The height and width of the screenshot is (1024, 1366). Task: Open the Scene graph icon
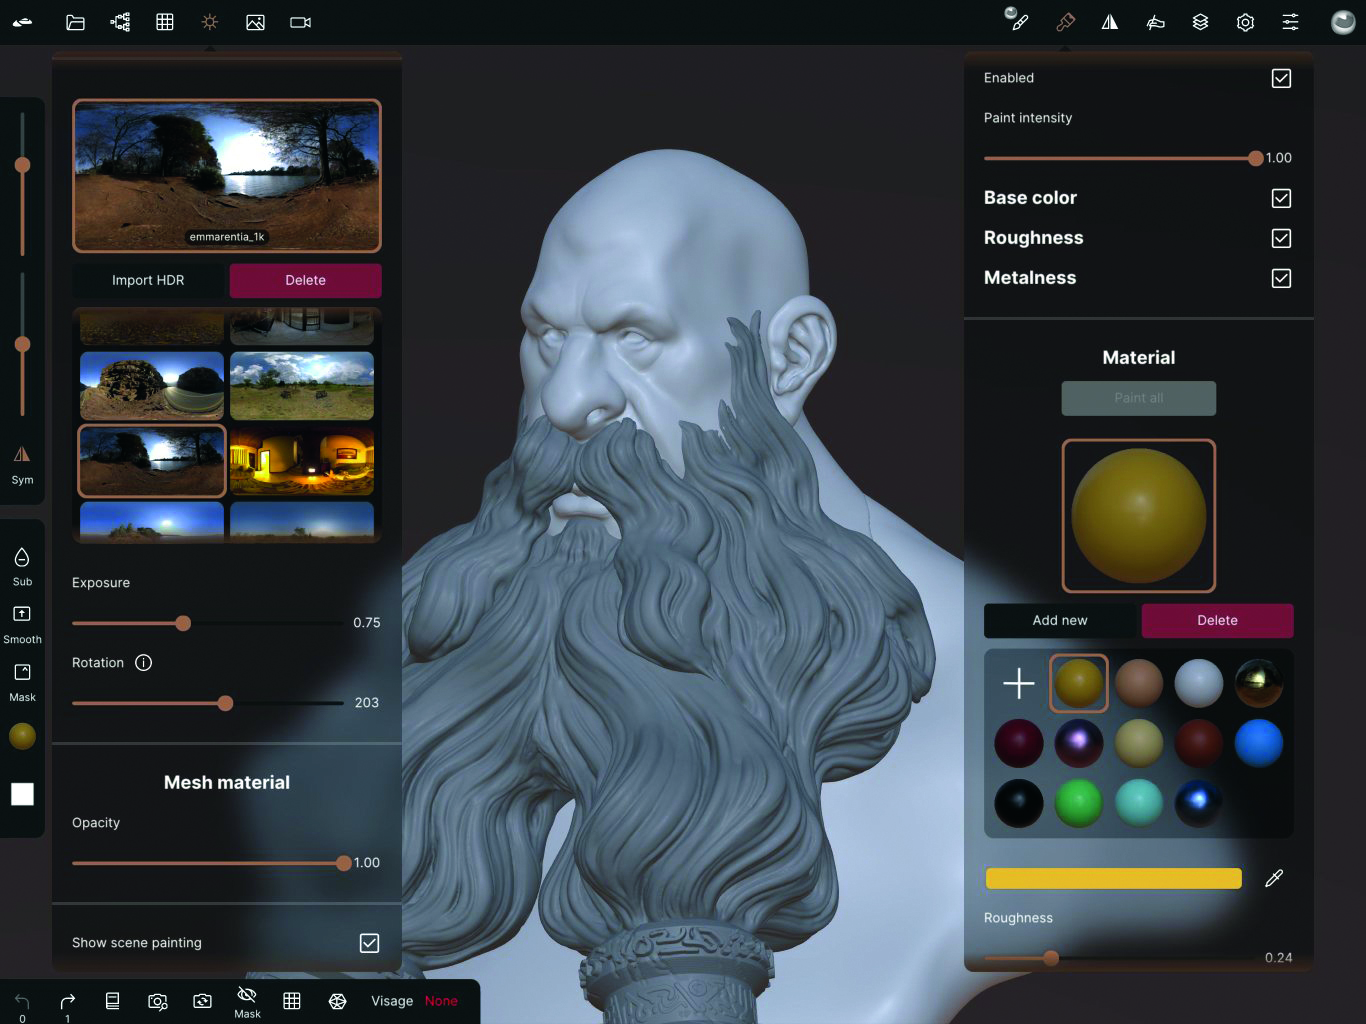(x=120, y=21)
